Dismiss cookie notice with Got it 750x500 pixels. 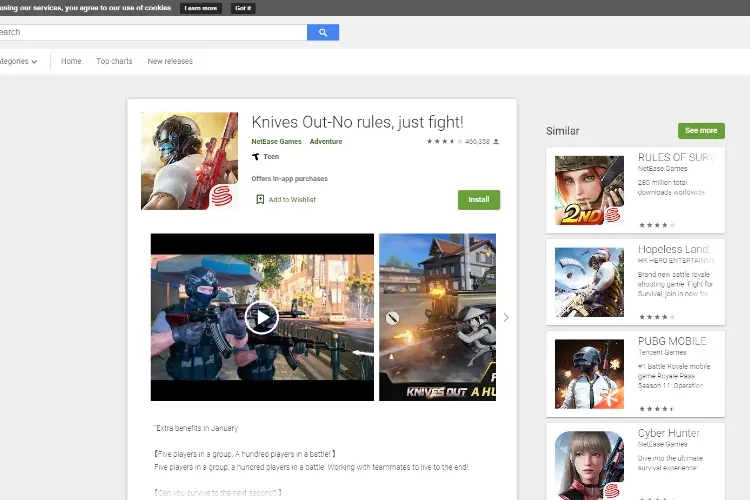pos(243,8)
